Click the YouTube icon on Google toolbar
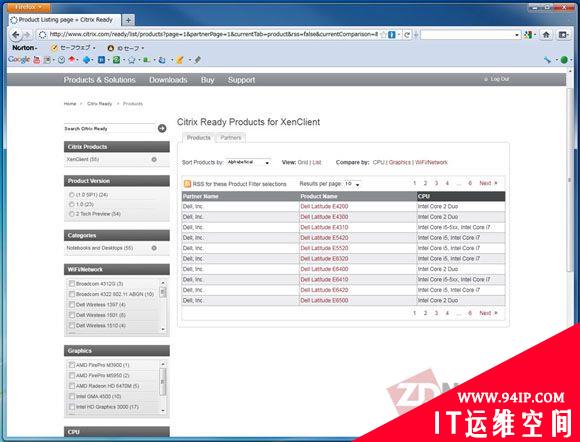580x442 pixels. [x=36, y=60]
